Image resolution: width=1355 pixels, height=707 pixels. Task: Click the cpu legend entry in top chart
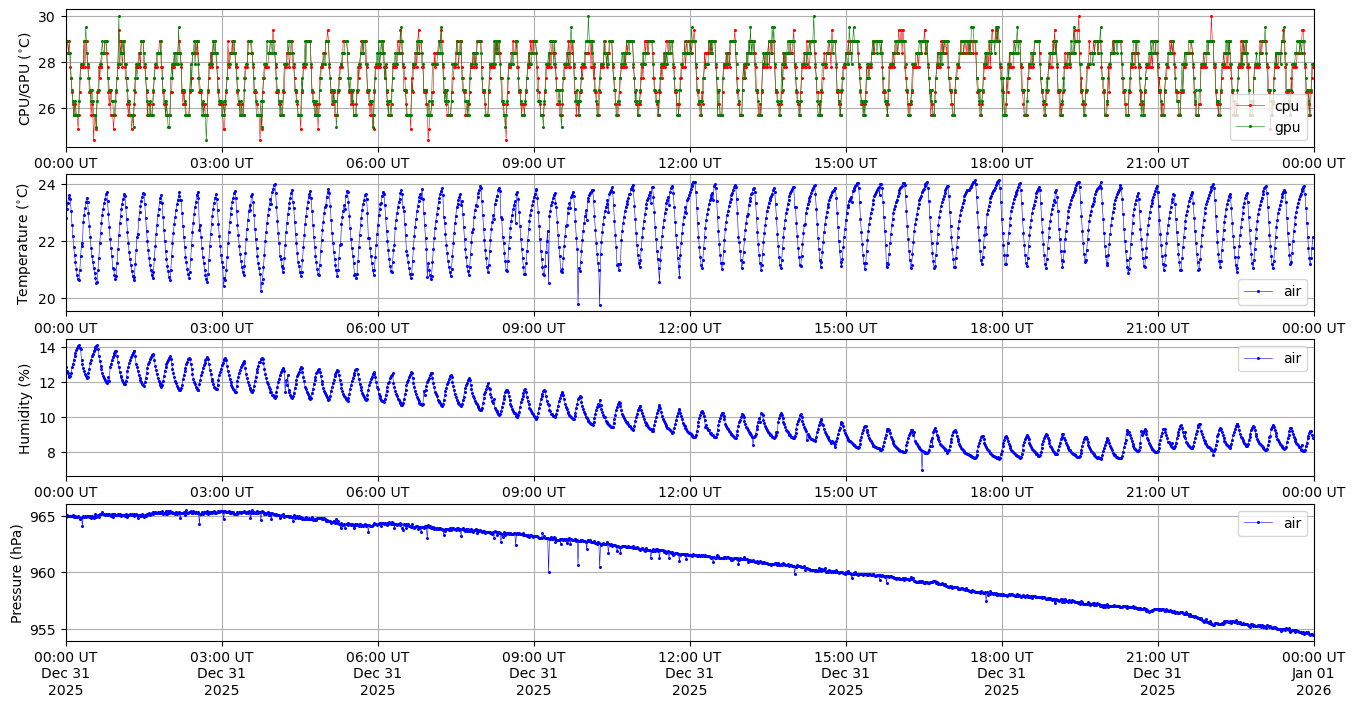pos(1286,106)
